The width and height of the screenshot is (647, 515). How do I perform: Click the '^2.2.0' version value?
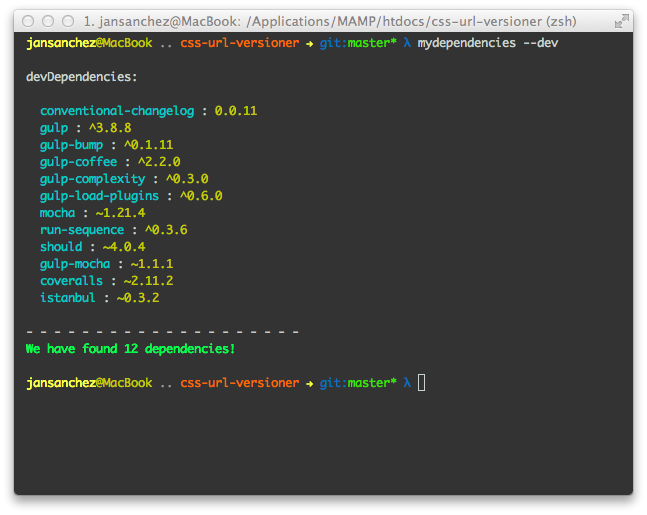pyautogui.click(x=159, y=162)
